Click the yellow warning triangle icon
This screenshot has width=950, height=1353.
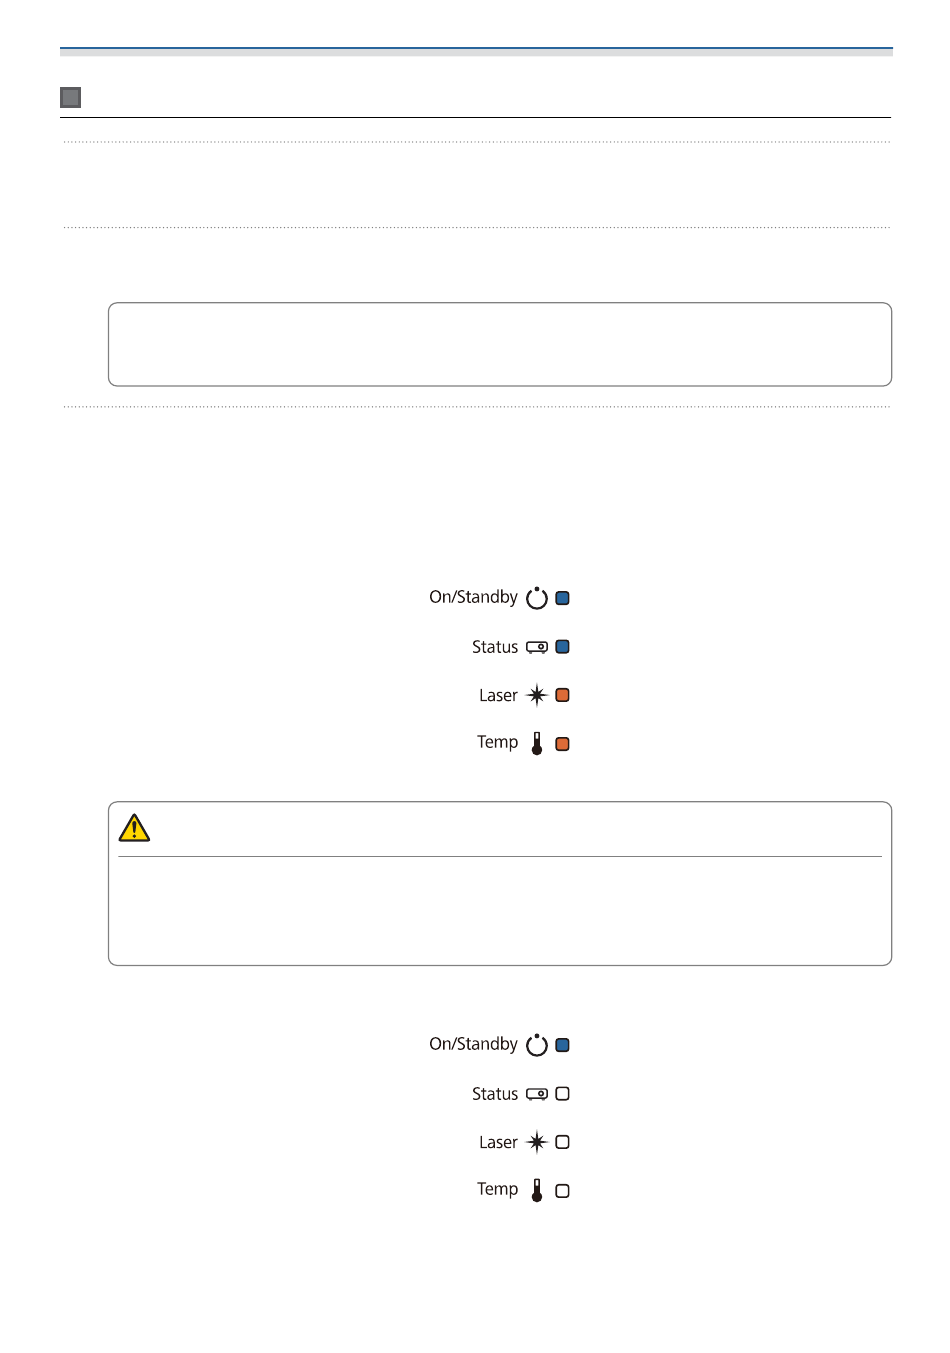click(134, 828)
